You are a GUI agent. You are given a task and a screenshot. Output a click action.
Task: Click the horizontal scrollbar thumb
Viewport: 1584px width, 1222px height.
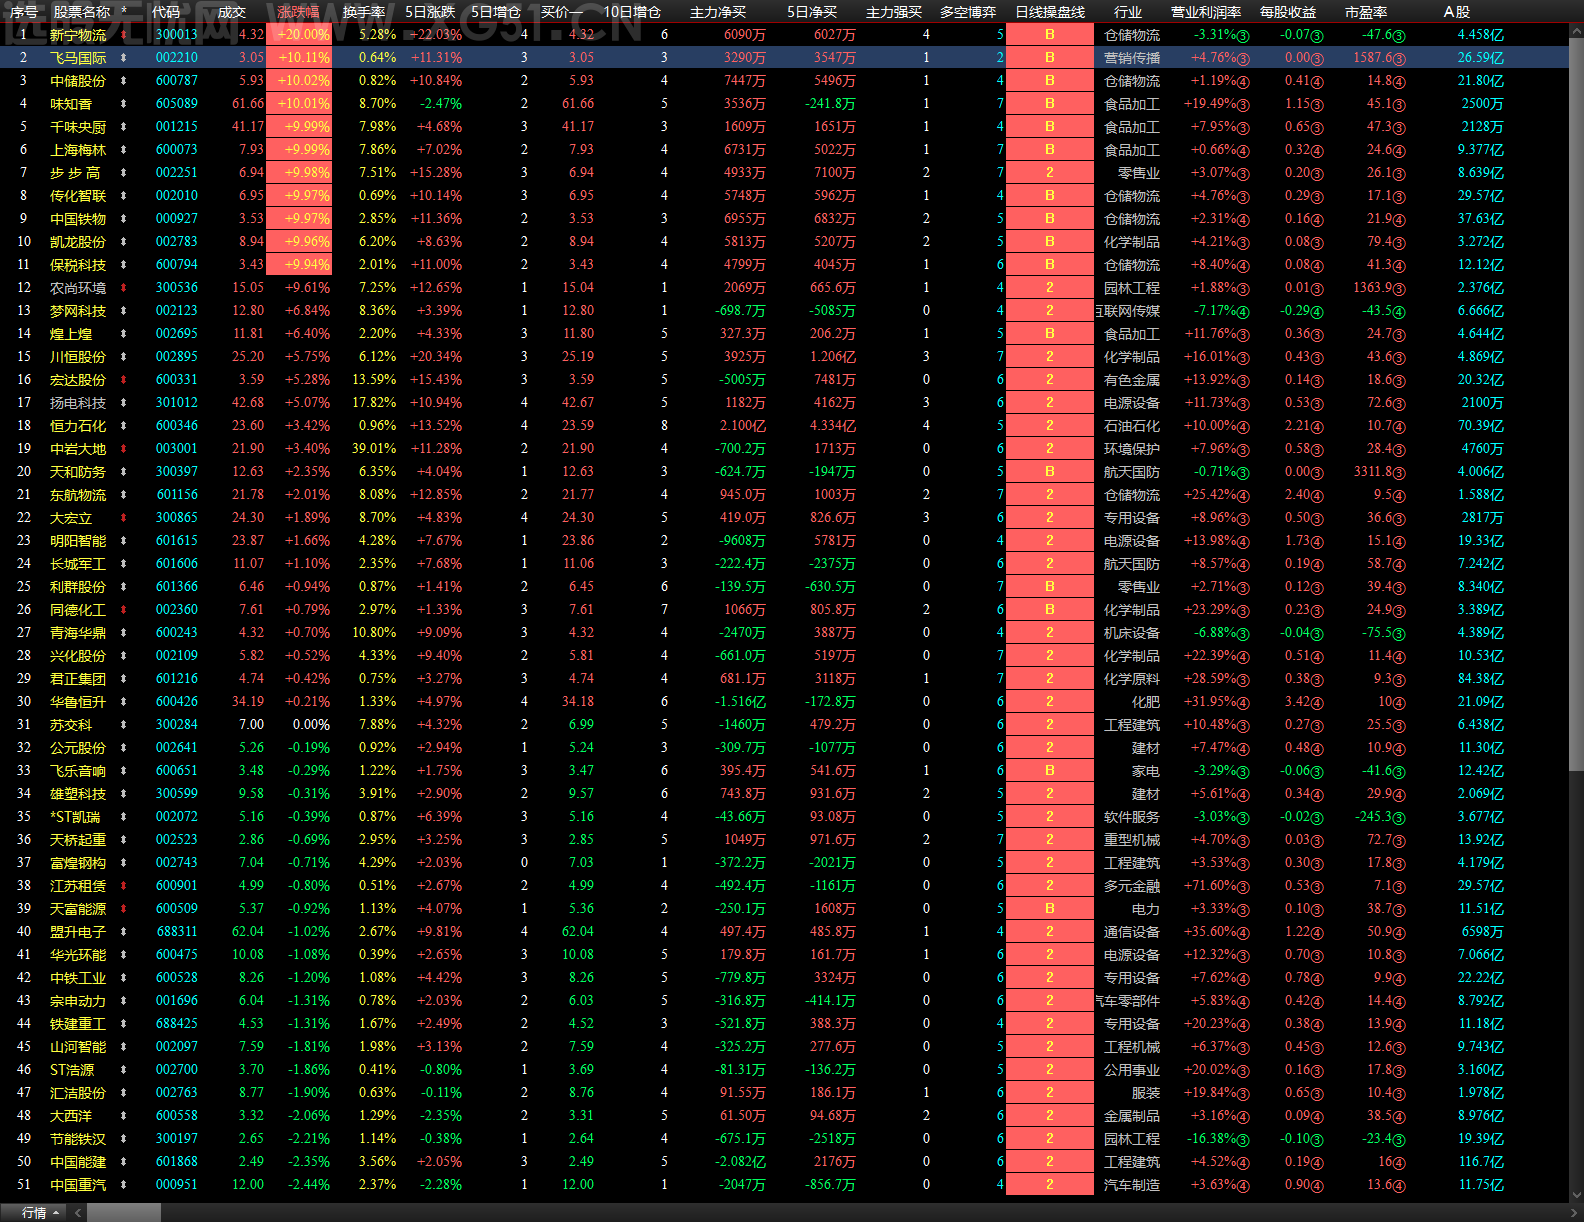point(123,1213)
